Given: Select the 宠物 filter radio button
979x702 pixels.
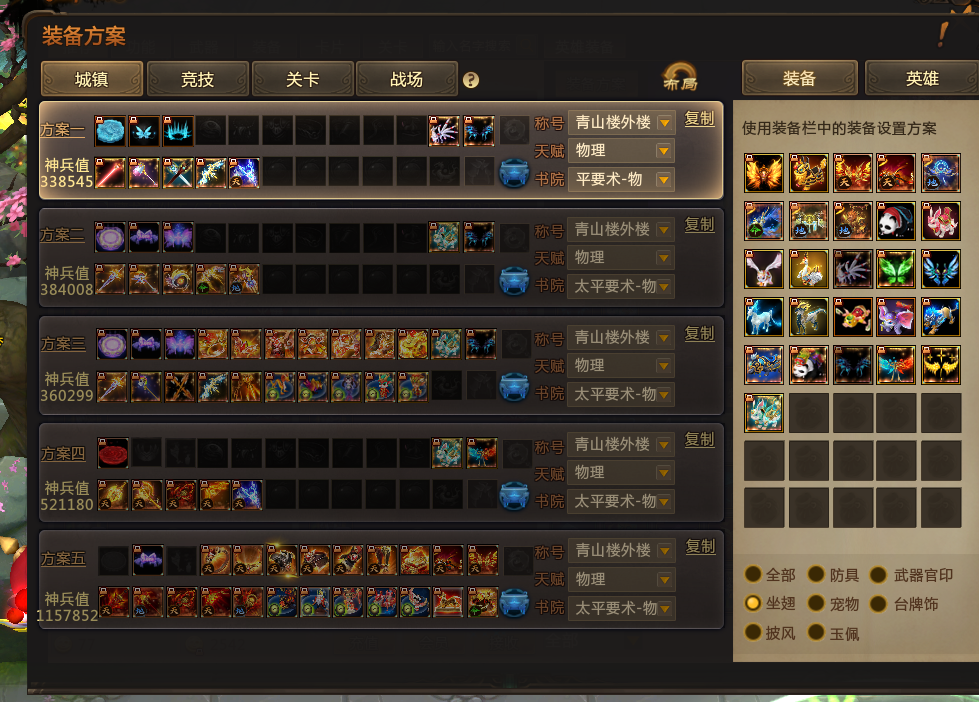Looking at the screenshot, I should click(x=815, y=603).
